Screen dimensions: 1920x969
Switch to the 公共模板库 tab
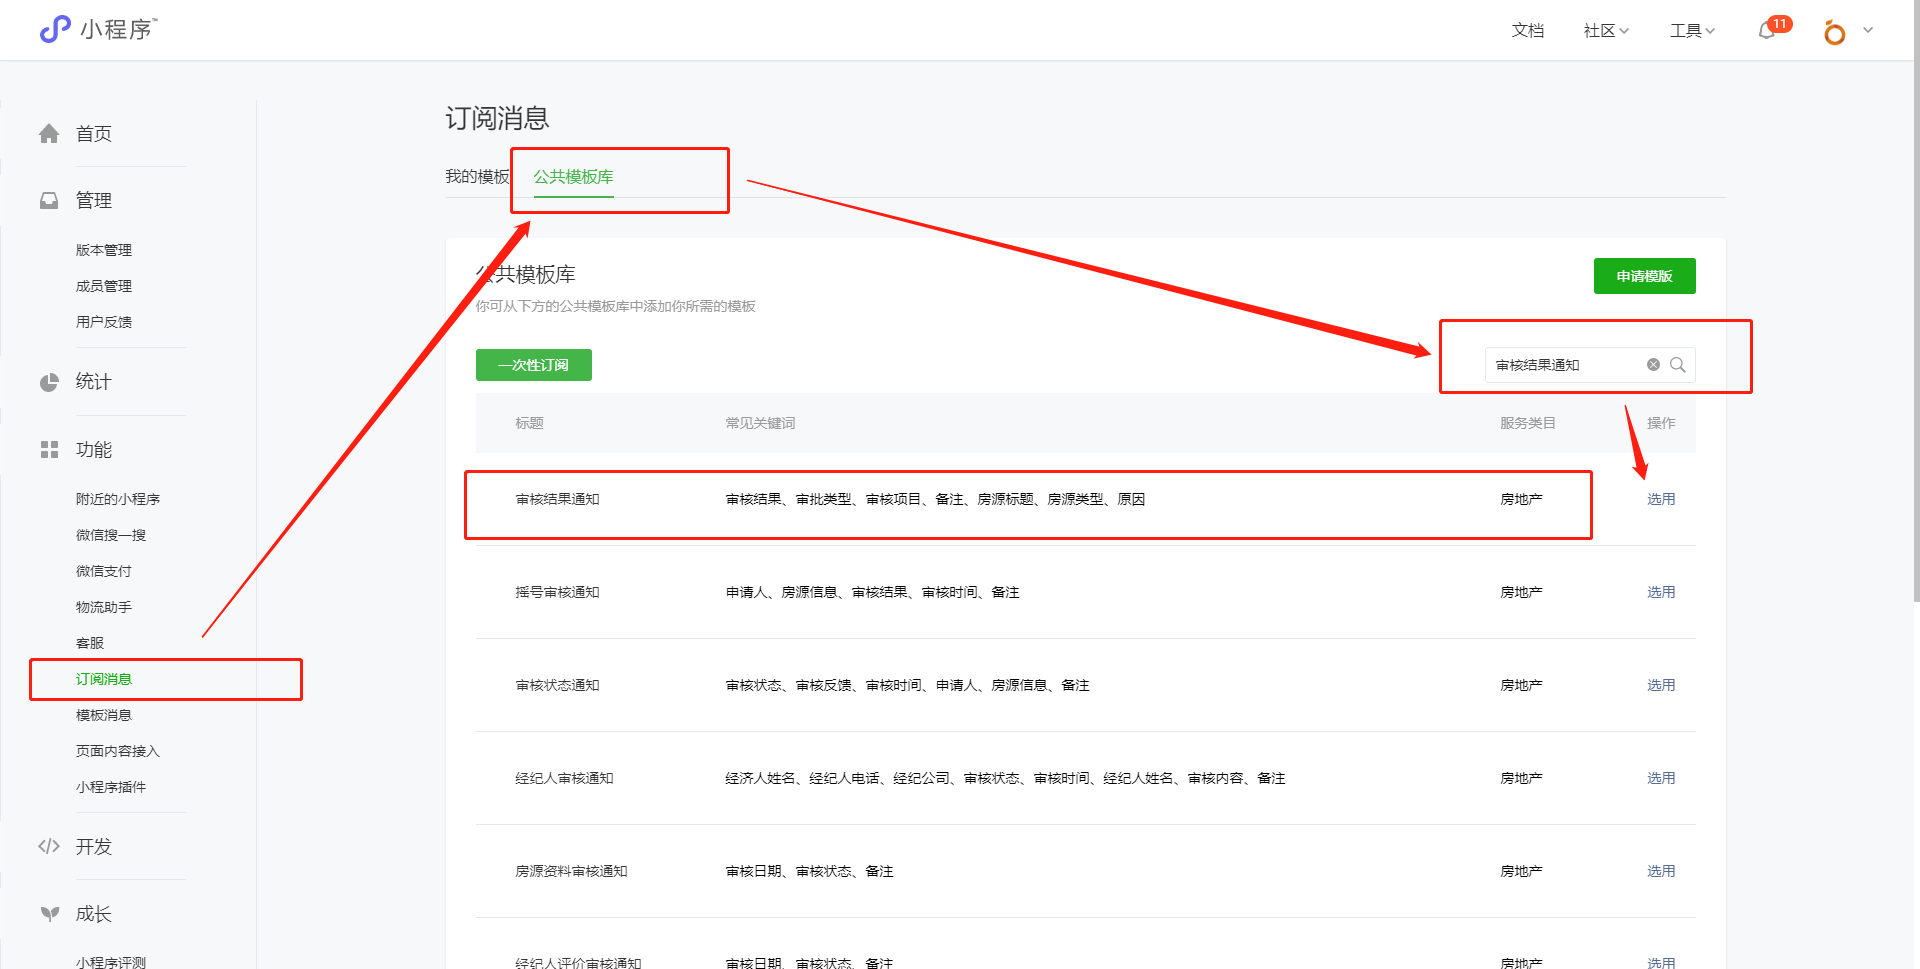[x=573, y=177]
